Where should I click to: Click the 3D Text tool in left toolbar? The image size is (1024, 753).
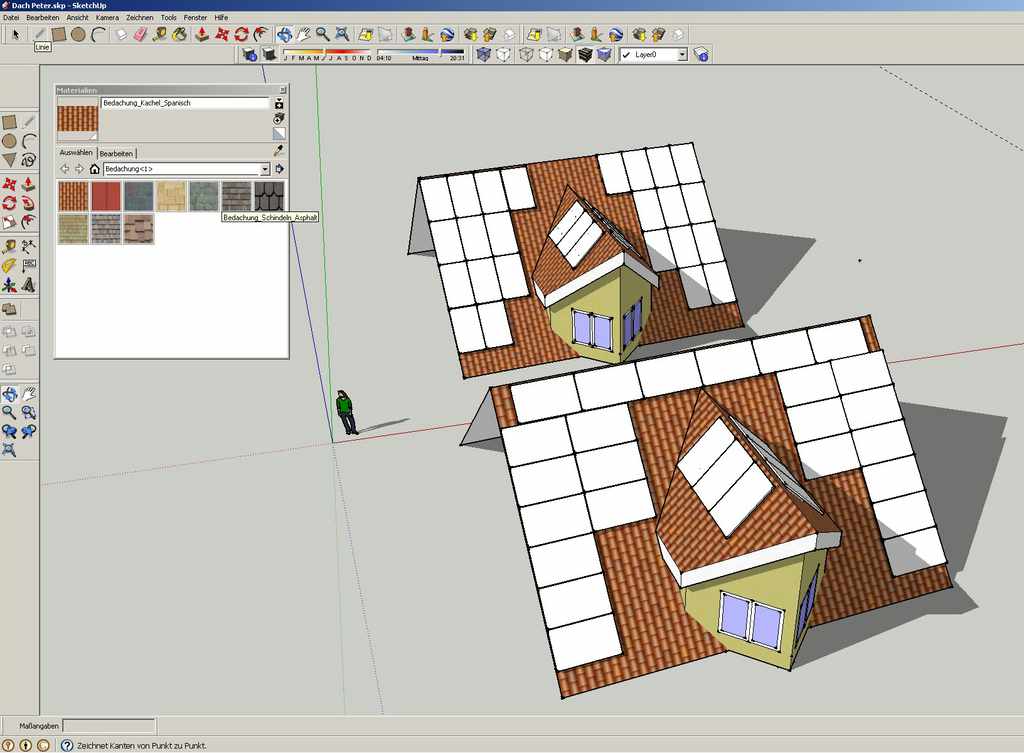click(x=28, y=285)
